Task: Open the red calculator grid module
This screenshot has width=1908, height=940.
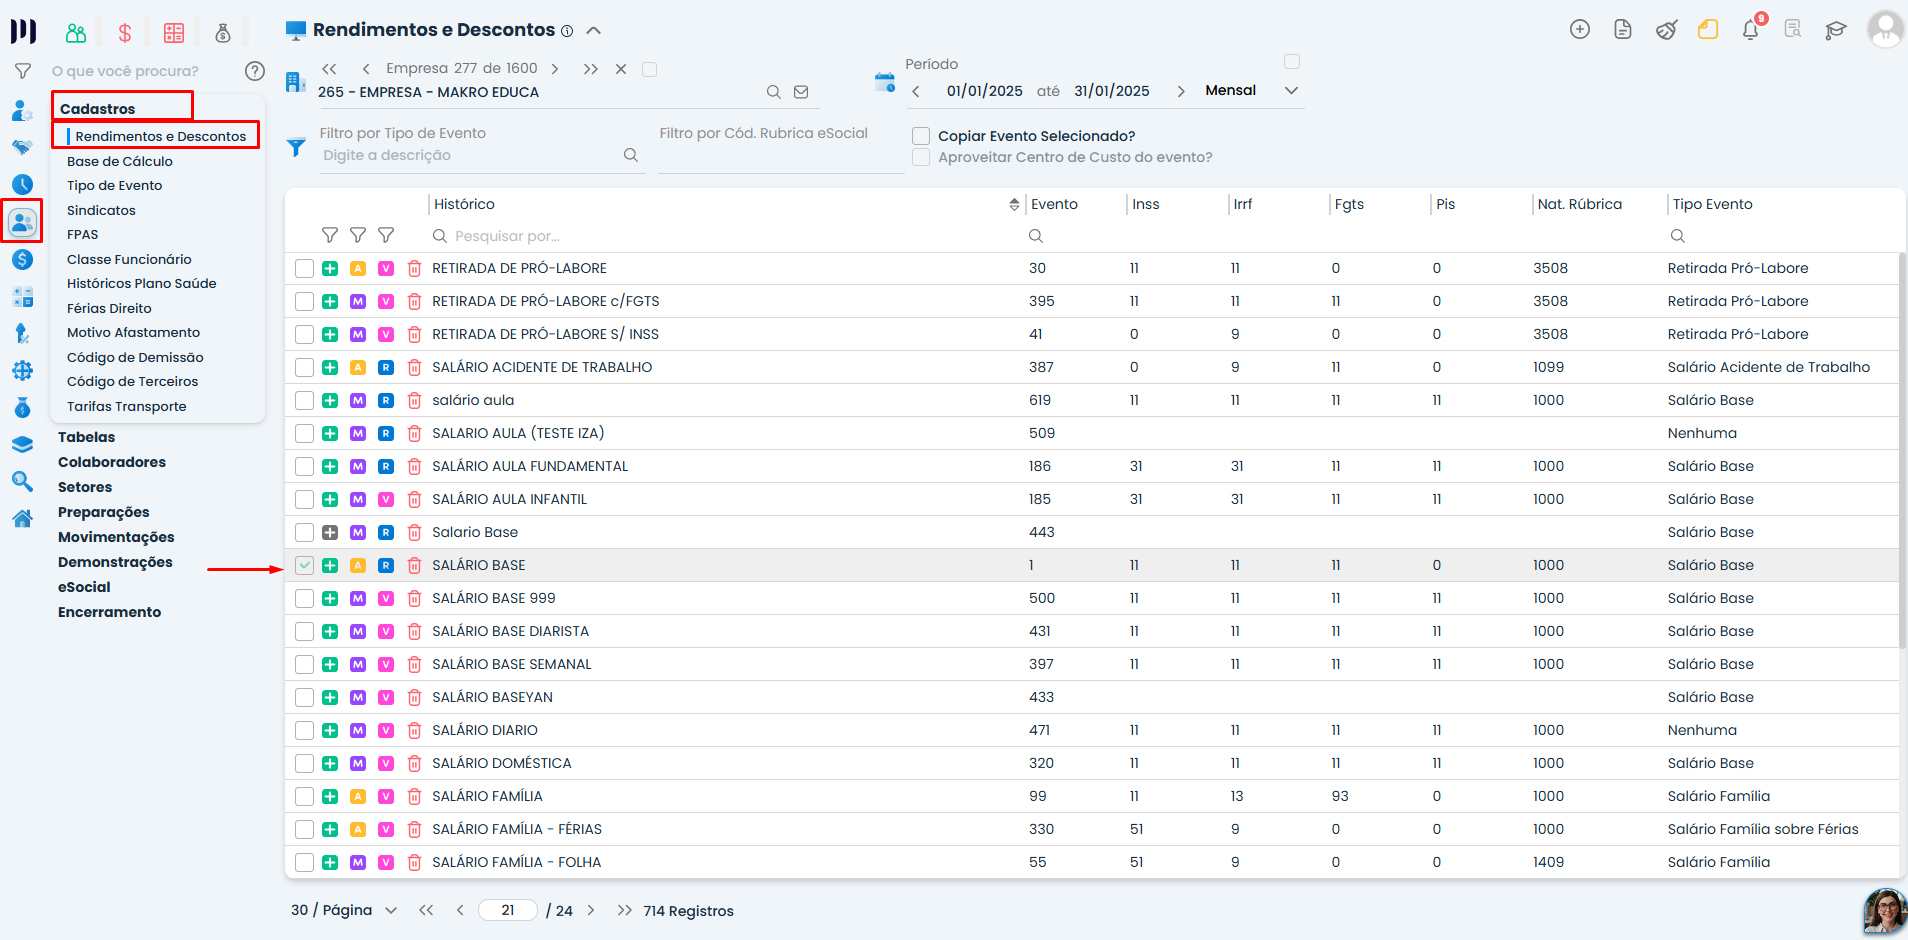Action: point(174,33)
